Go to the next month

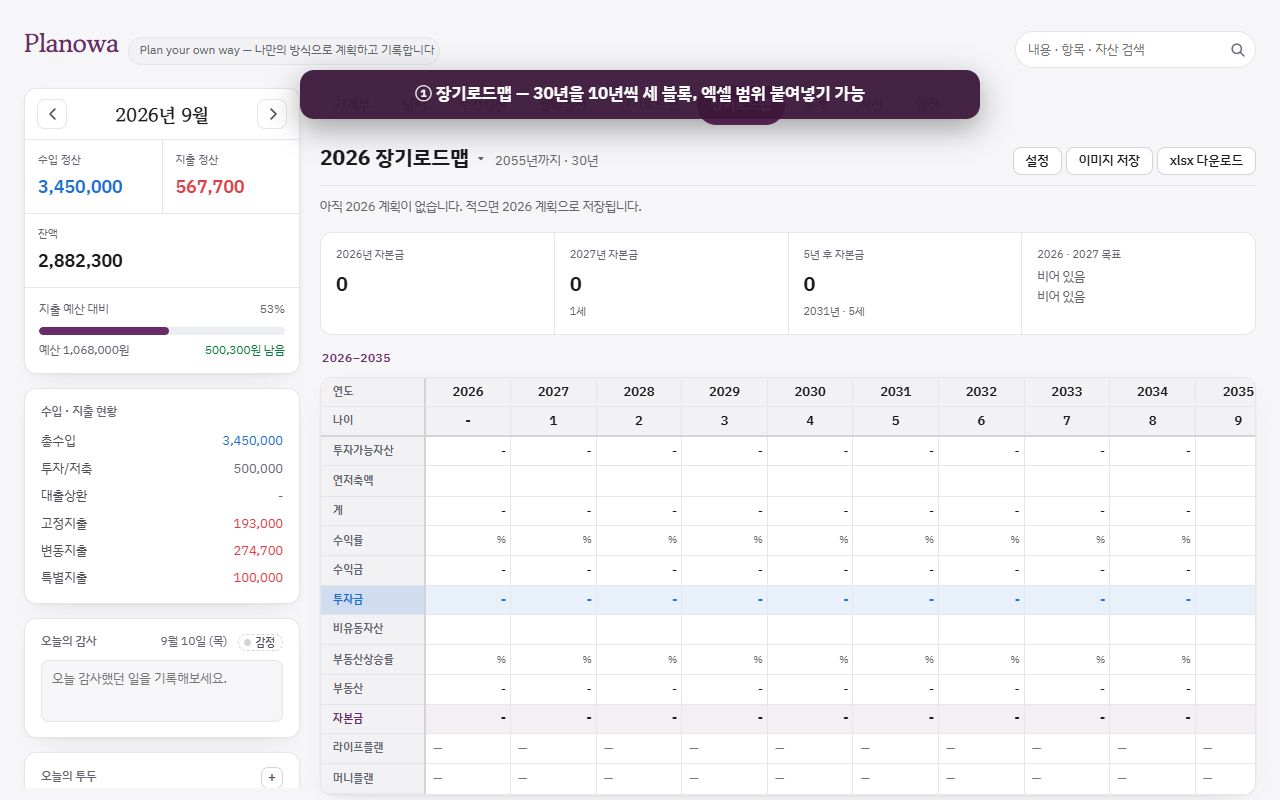click(x=272, y=114)
